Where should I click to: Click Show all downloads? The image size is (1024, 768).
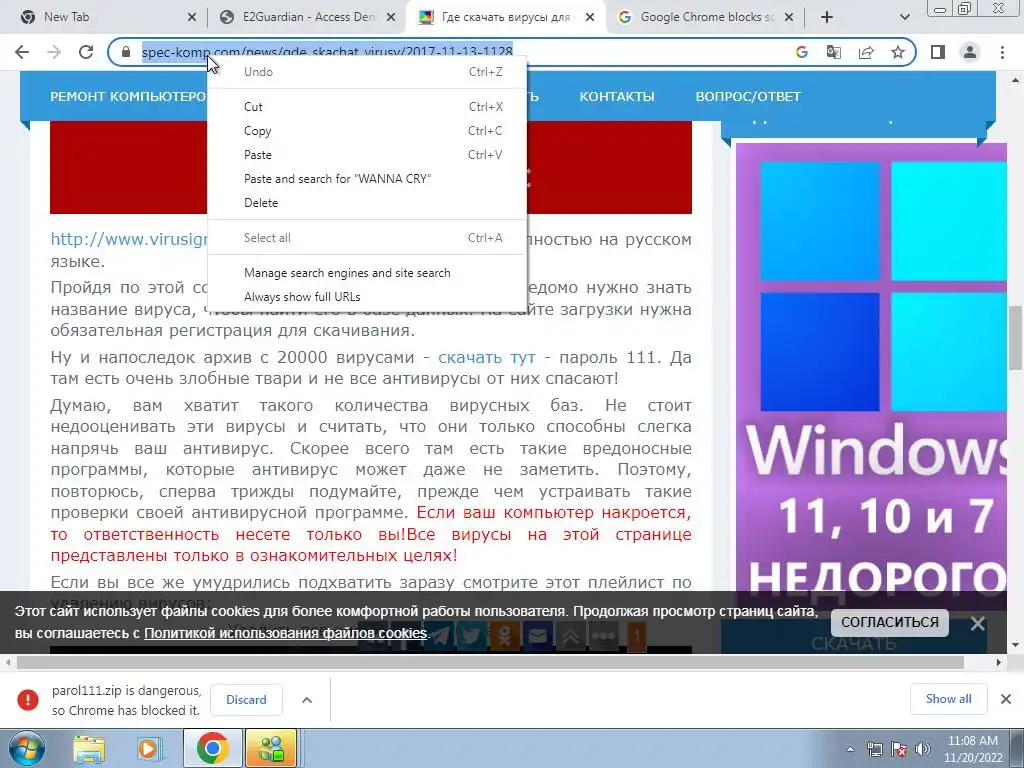[948, 699]
